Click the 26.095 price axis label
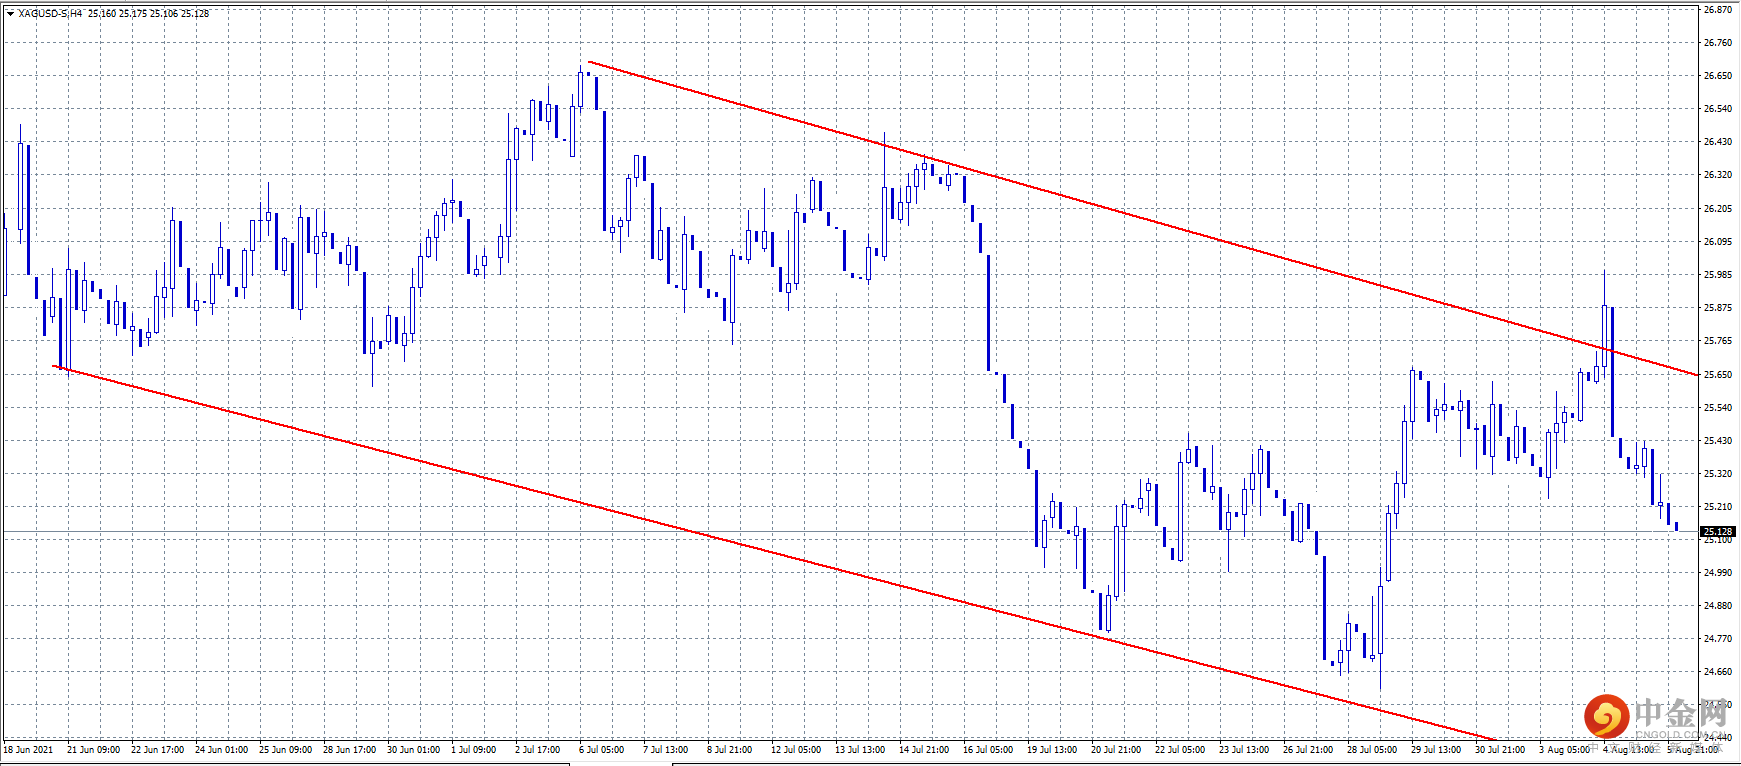The height and width of the screenshot is (766, 1741). (x=1718, y=242)
